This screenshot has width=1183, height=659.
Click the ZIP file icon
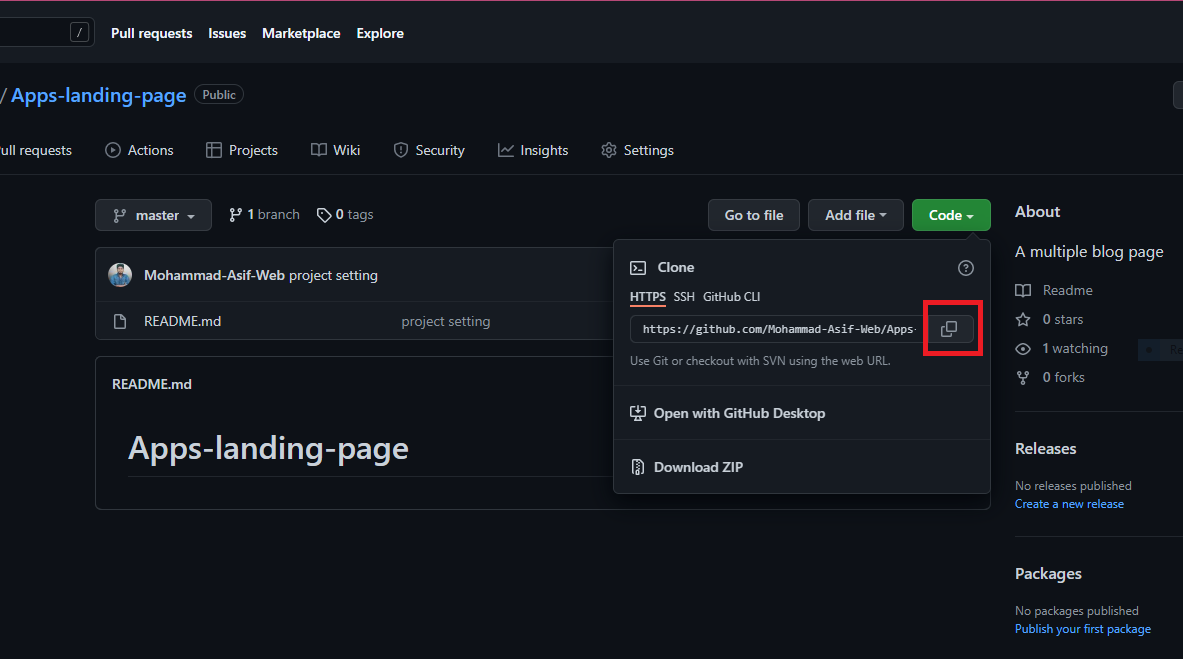pos(638,467)
